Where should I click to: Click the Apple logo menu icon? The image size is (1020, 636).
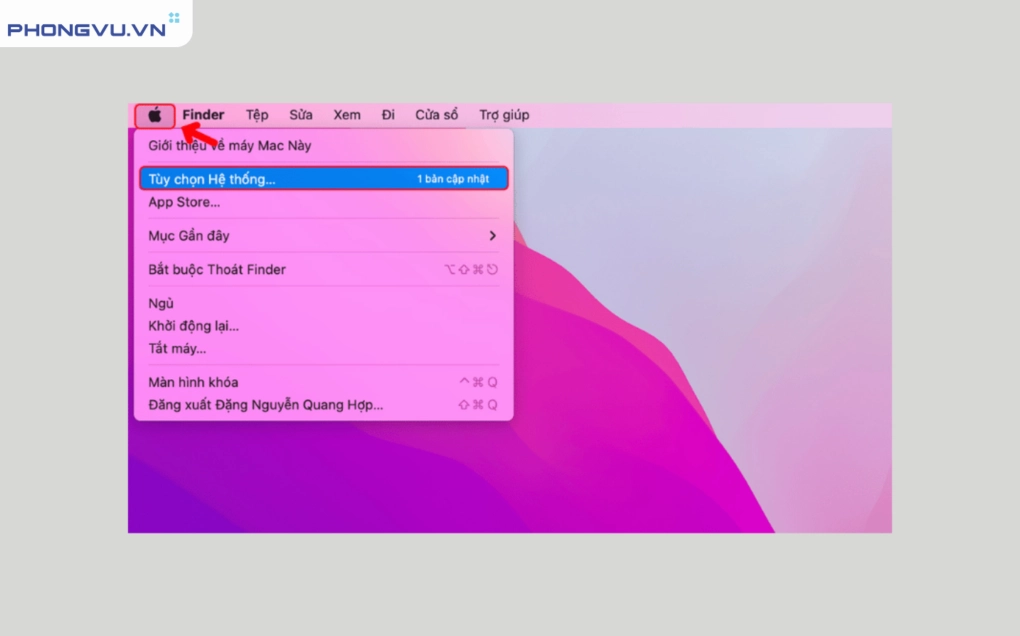click(155, 115)
